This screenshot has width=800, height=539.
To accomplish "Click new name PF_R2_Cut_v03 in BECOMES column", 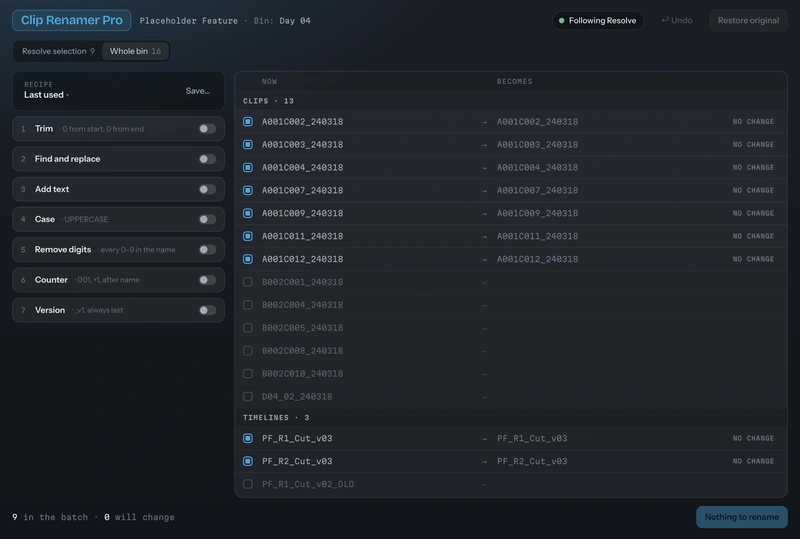I will point(532,461).
